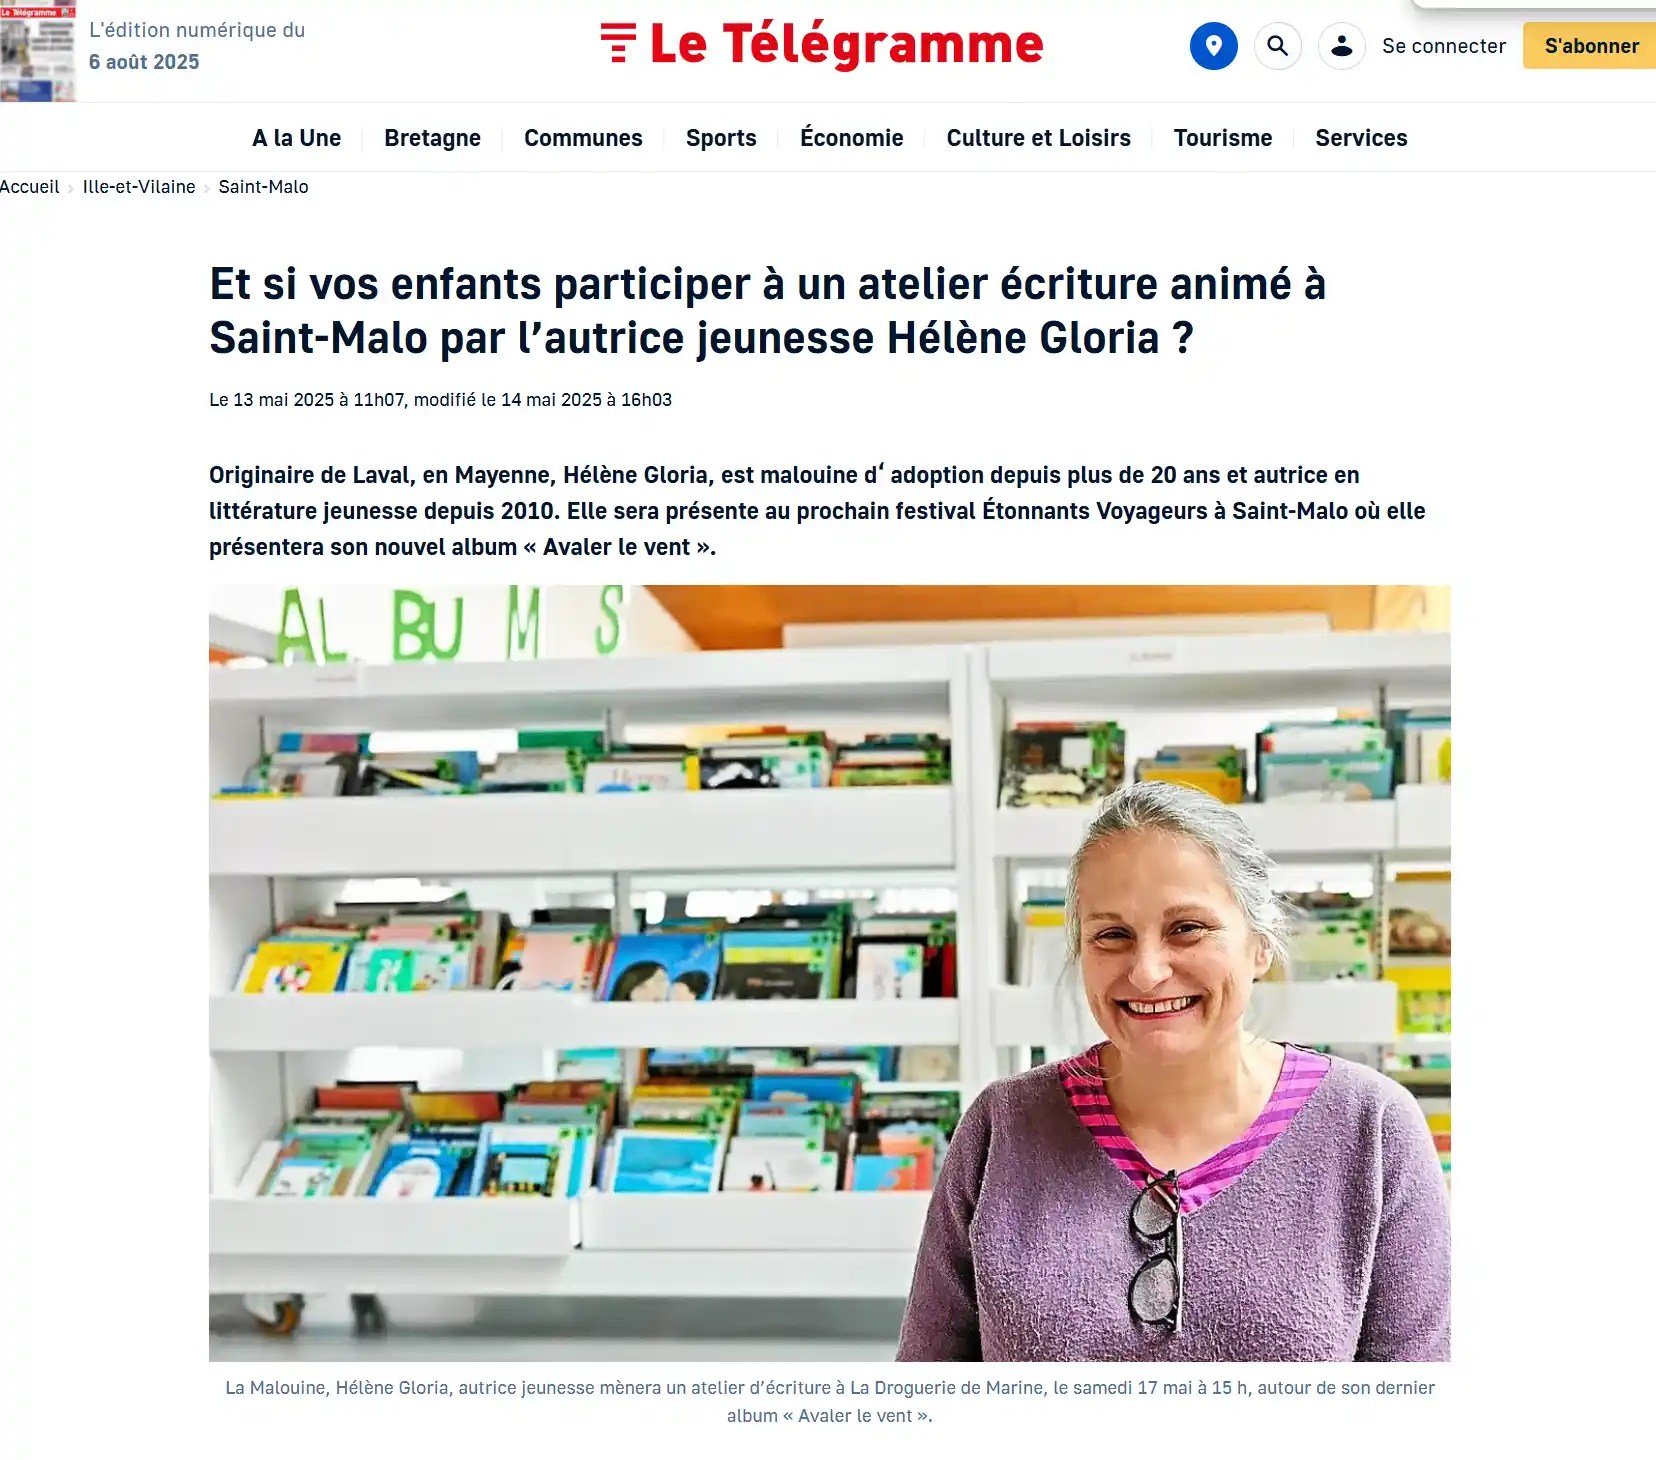Click the Hélène Gloria article photo
1656x1460 pixels.
pyautogui.click(x=829, y=973)
